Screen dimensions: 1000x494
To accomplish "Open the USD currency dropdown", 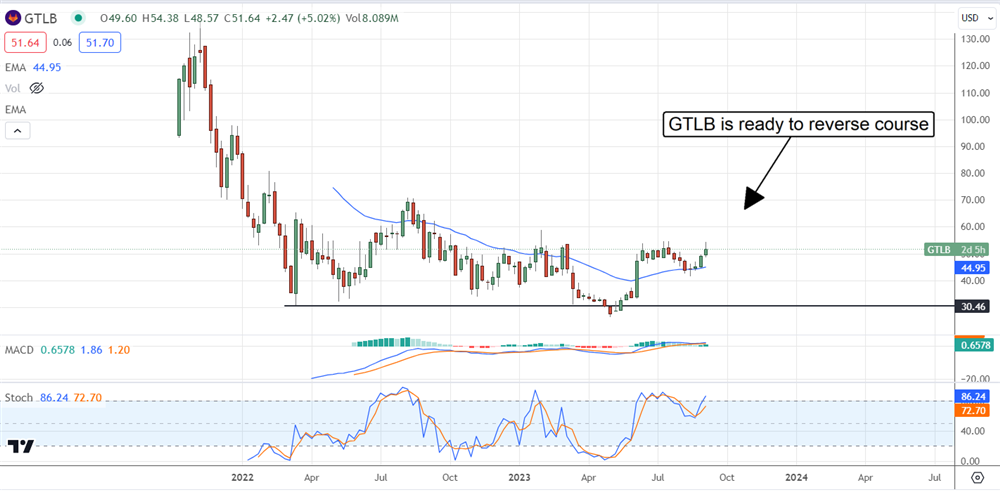I will point(977,18).
